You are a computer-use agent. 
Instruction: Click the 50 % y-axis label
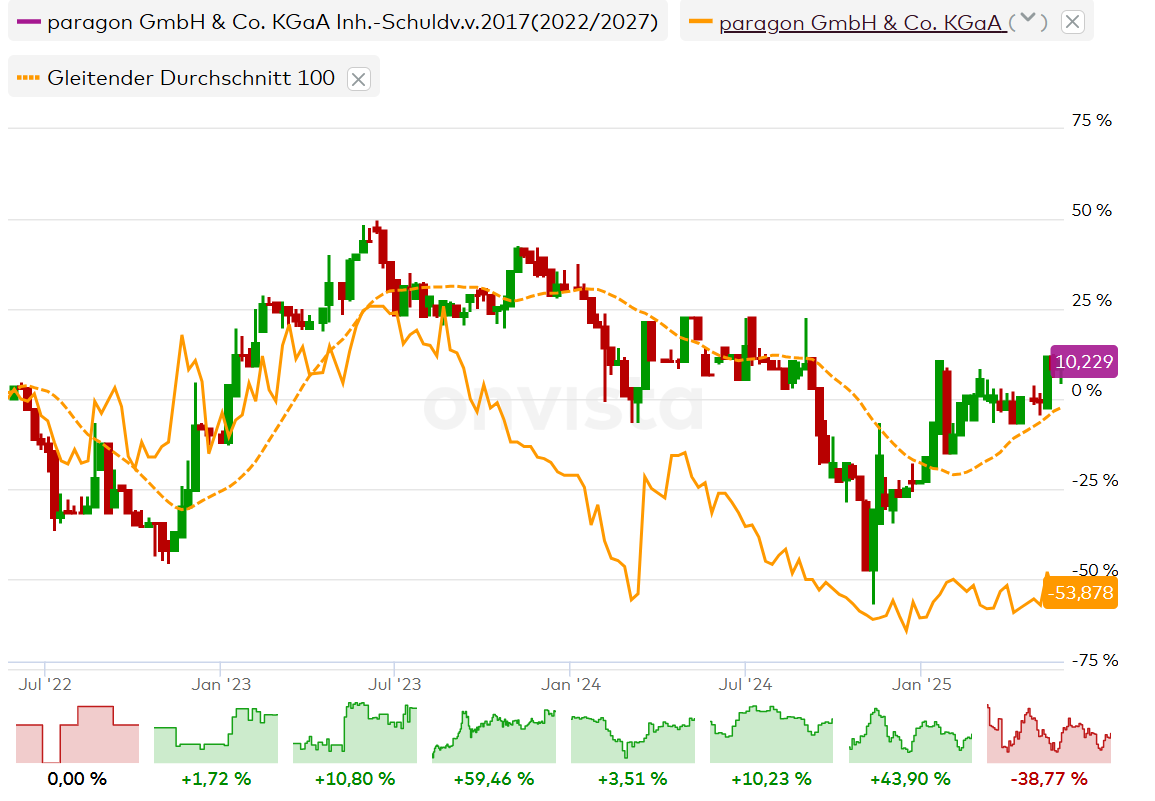tap(1092, 211)
